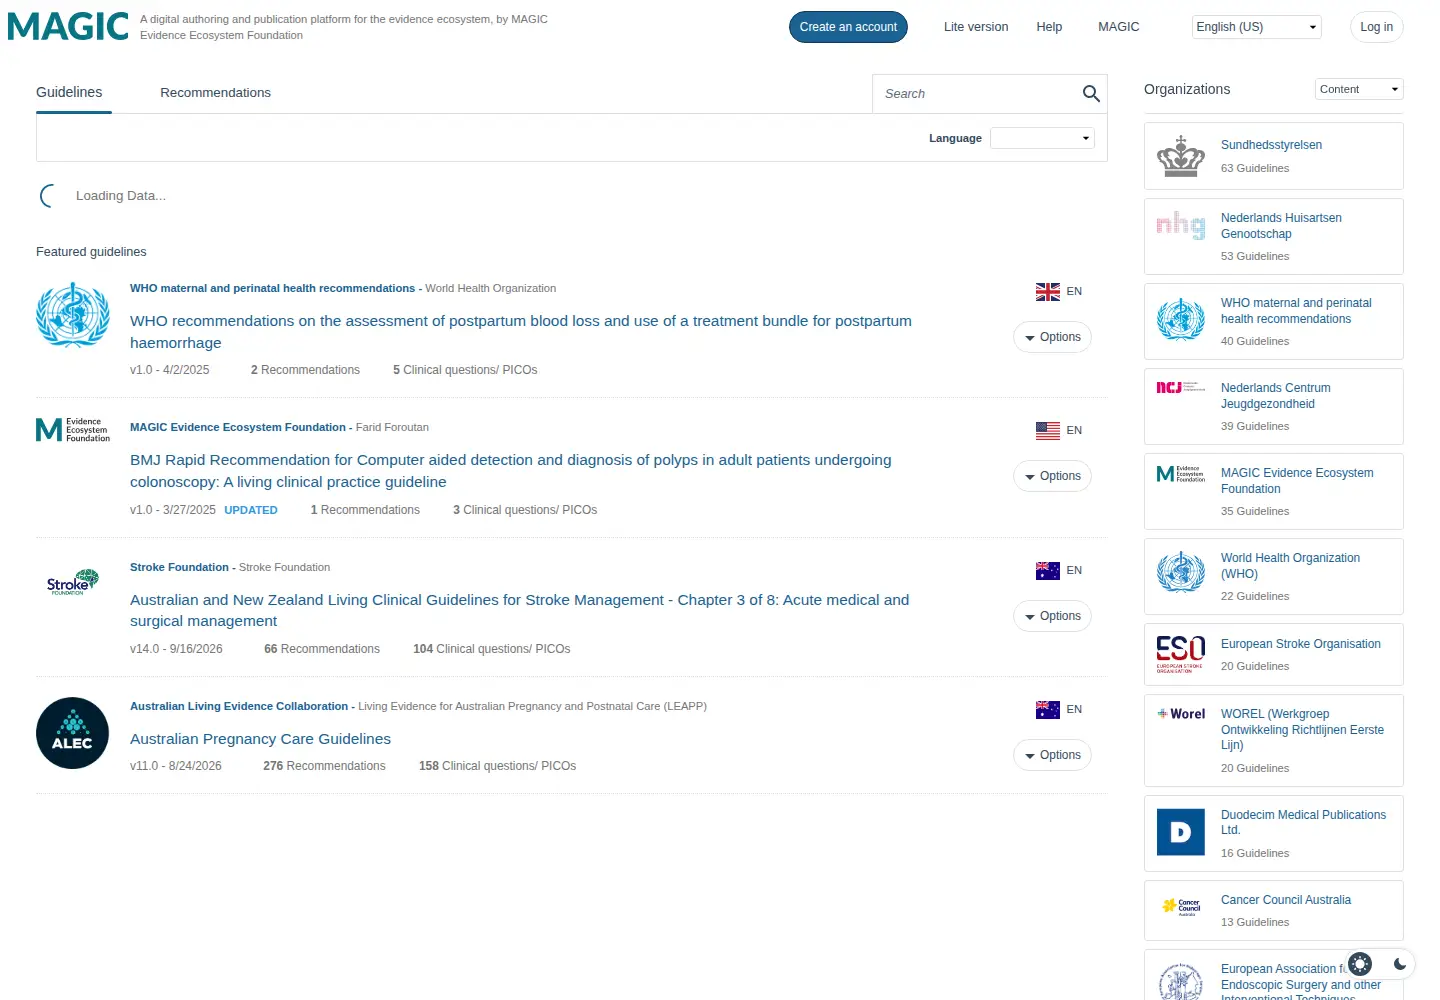The height and width of the screenshot is (1000, 1440).
Task: Switch to the Recommendations tab
Action: pos(215,93)
